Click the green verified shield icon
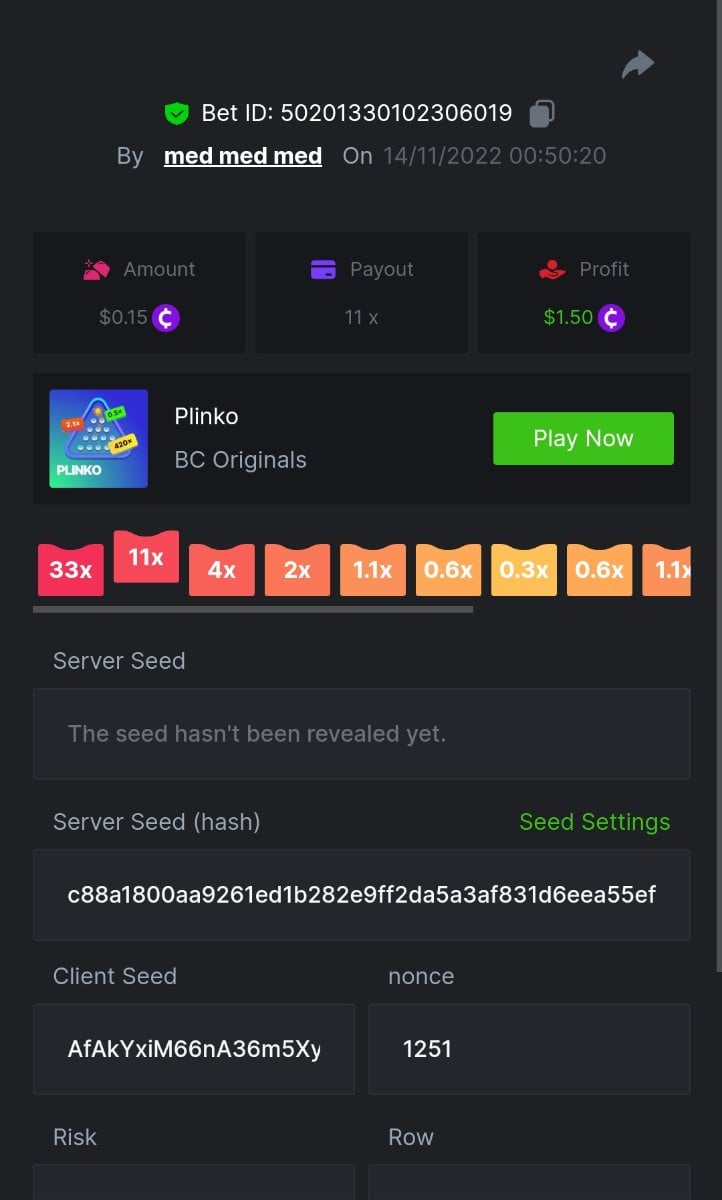722x1200 pixels. (x=177, y=114)
